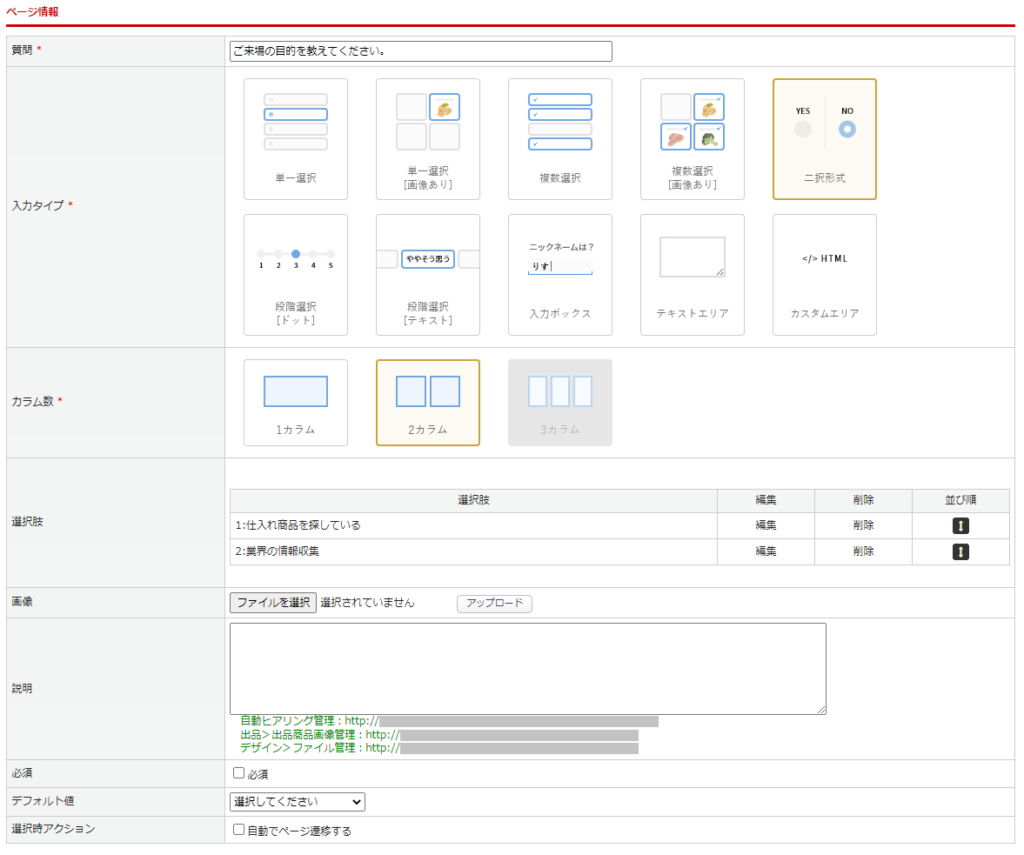Check 自動でページ遷移する option
The height and width of the screenshot is (855, 1024).
[x=238, y=830]
